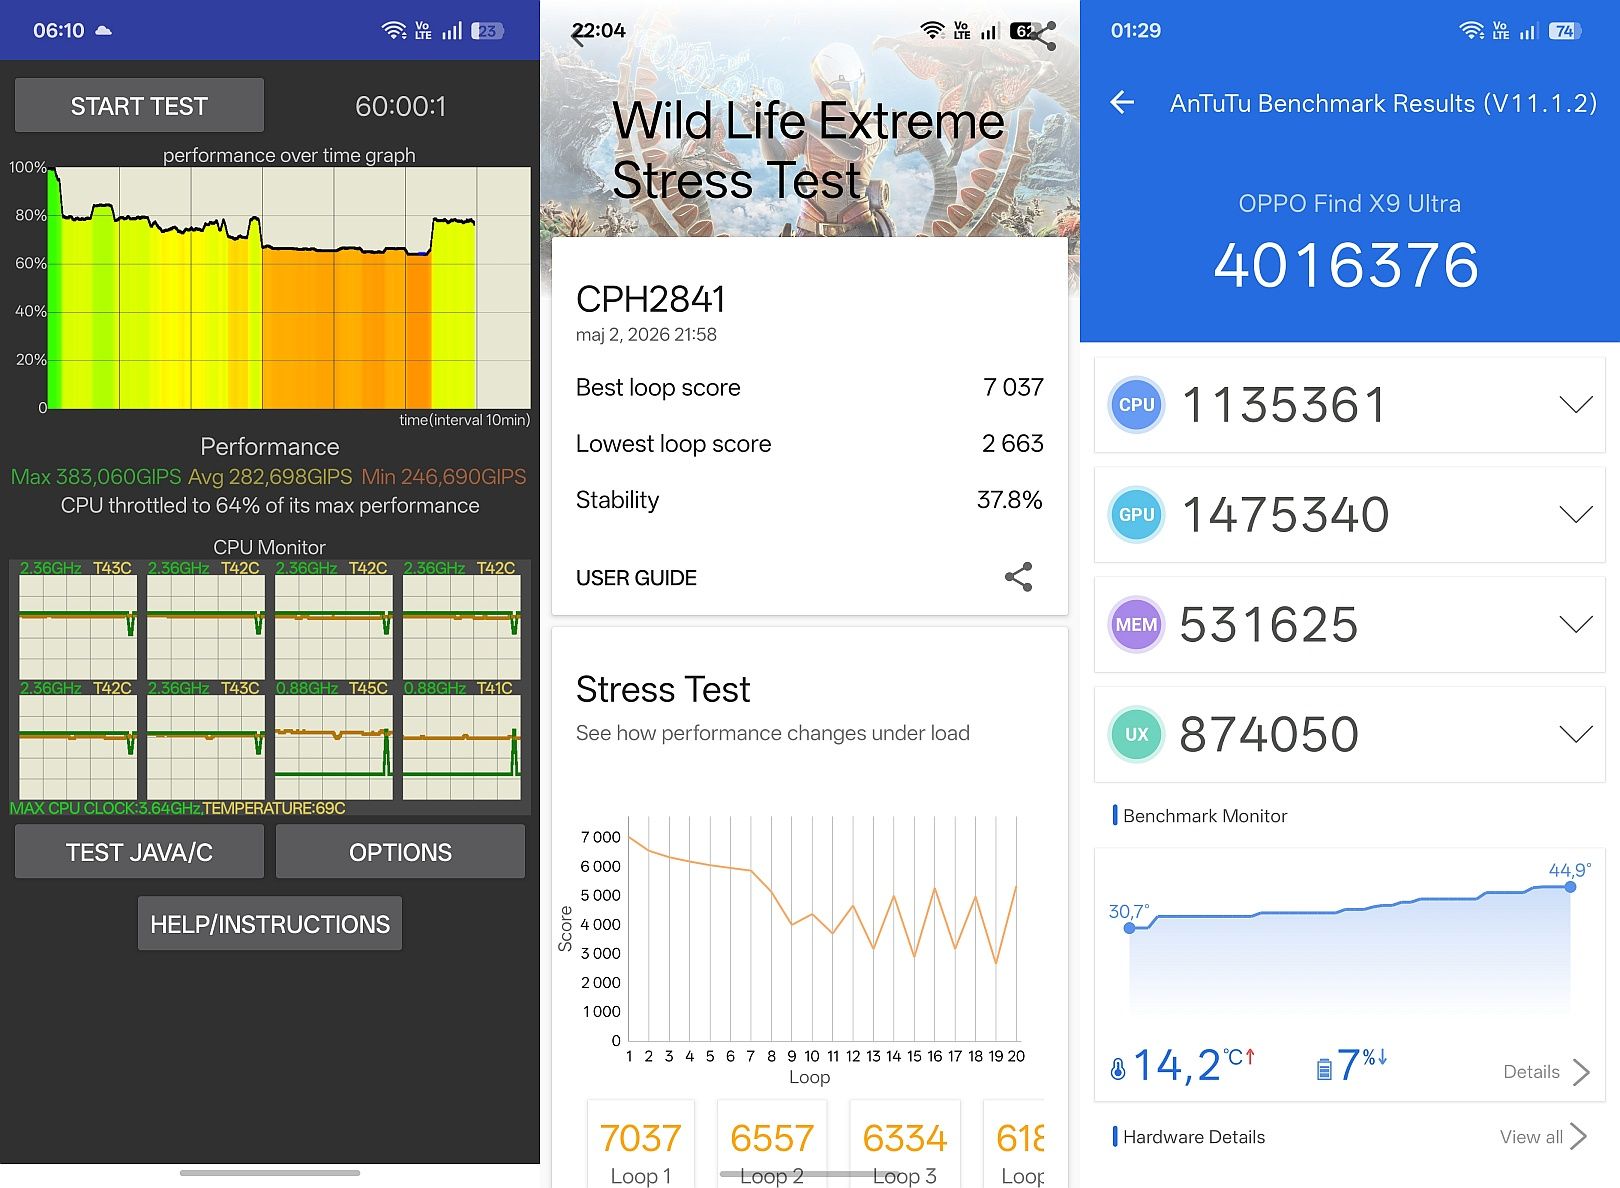Image resolution: width=1620 pixels, height=1188 pixels.
Task: Open Benchmark Monitor Details
Action: click(x=1546, y=1072)
